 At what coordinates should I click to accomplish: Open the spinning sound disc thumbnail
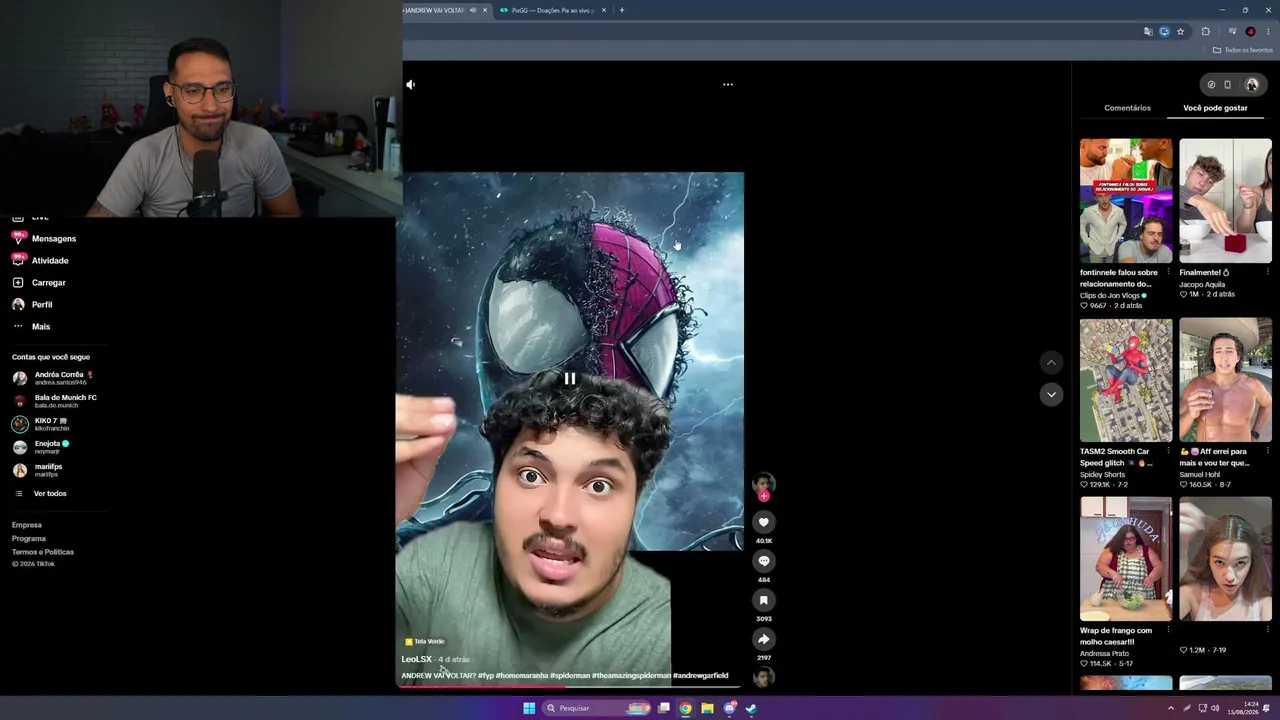[764, 677]
